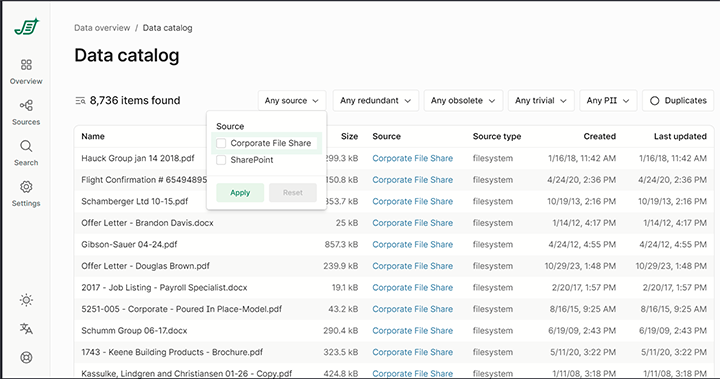The height and width of the screenshot is (379, 720).
Task: Select Schamberger Ltd 10-15.pdf
Action: pyautogui.click(x=135, y=202)
